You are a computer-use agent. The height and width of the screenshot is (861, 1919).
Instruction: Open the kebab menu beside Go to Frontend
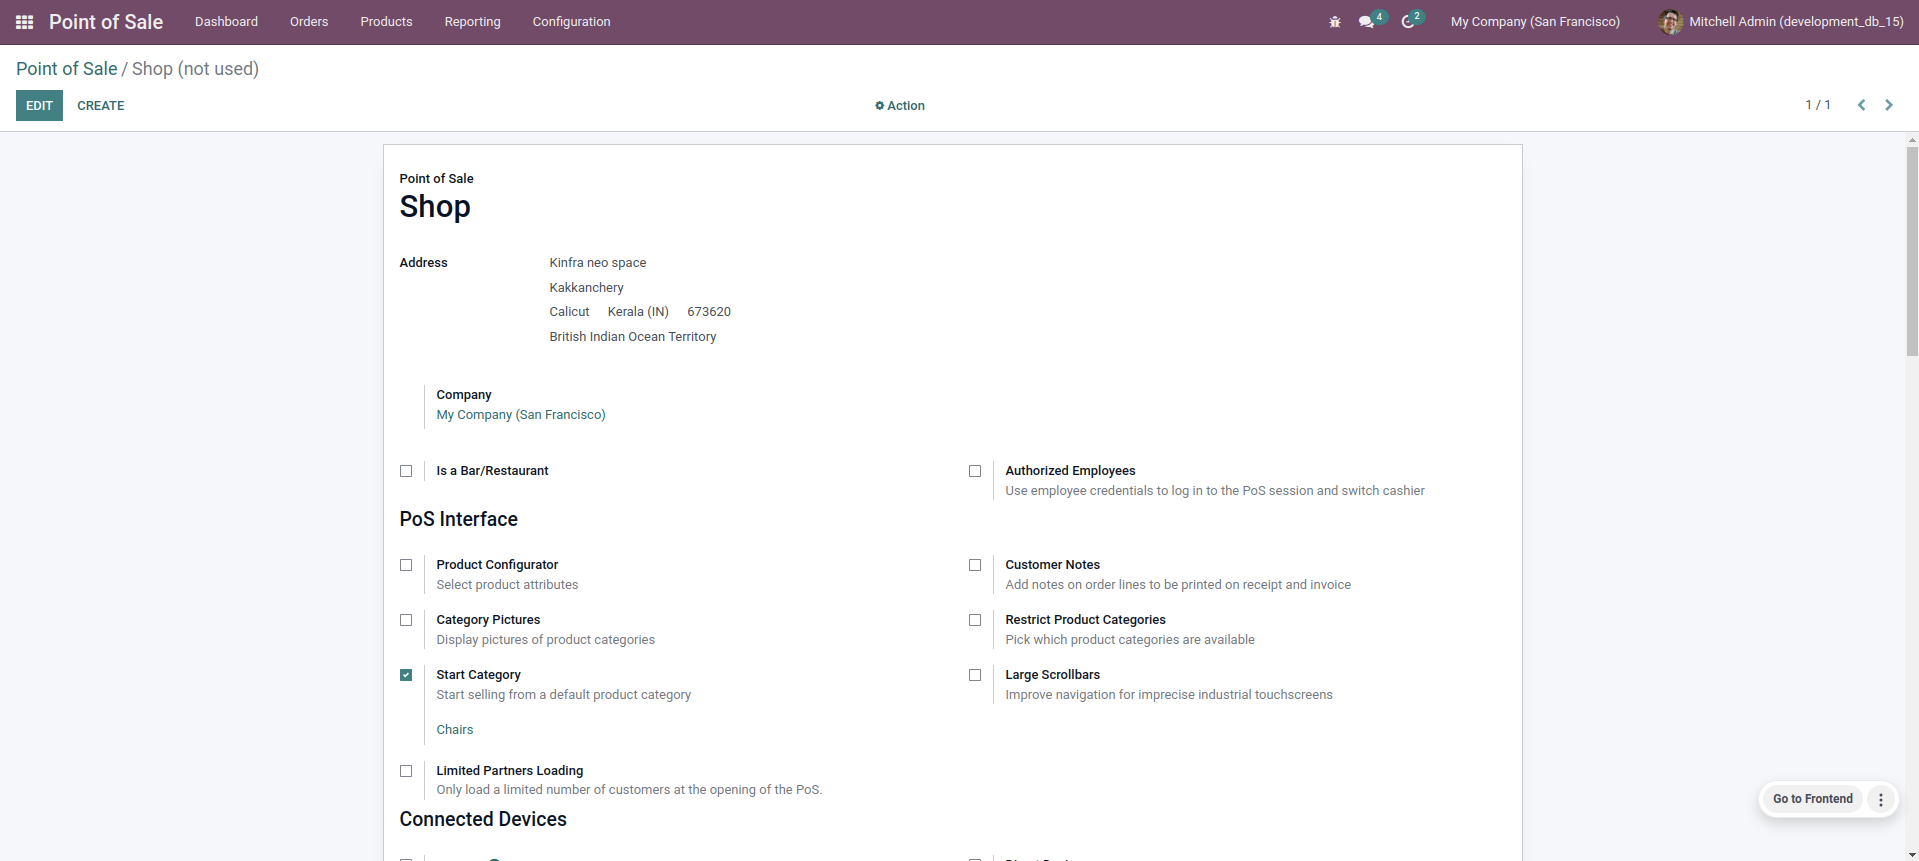click(1881, 799)
